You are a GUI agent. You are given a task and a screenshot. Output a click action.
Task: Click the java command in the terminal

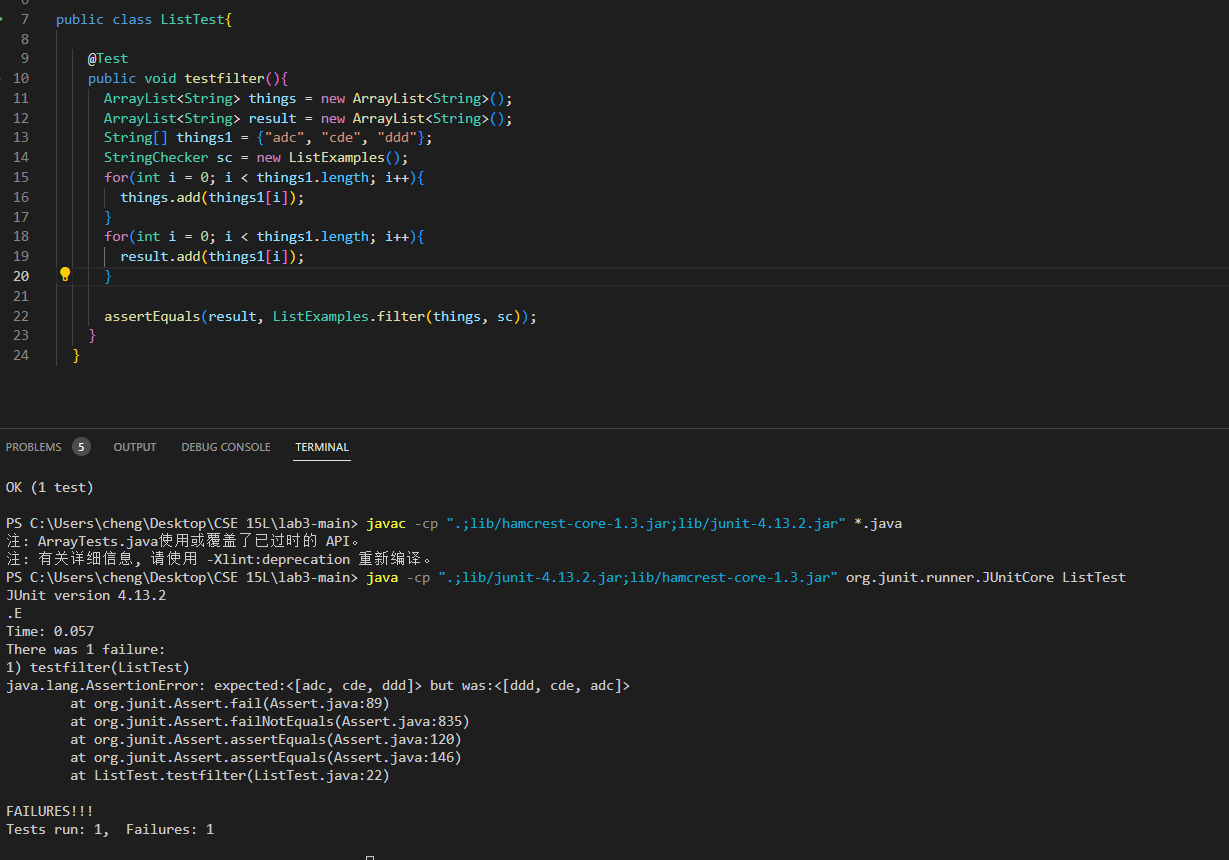383,577
